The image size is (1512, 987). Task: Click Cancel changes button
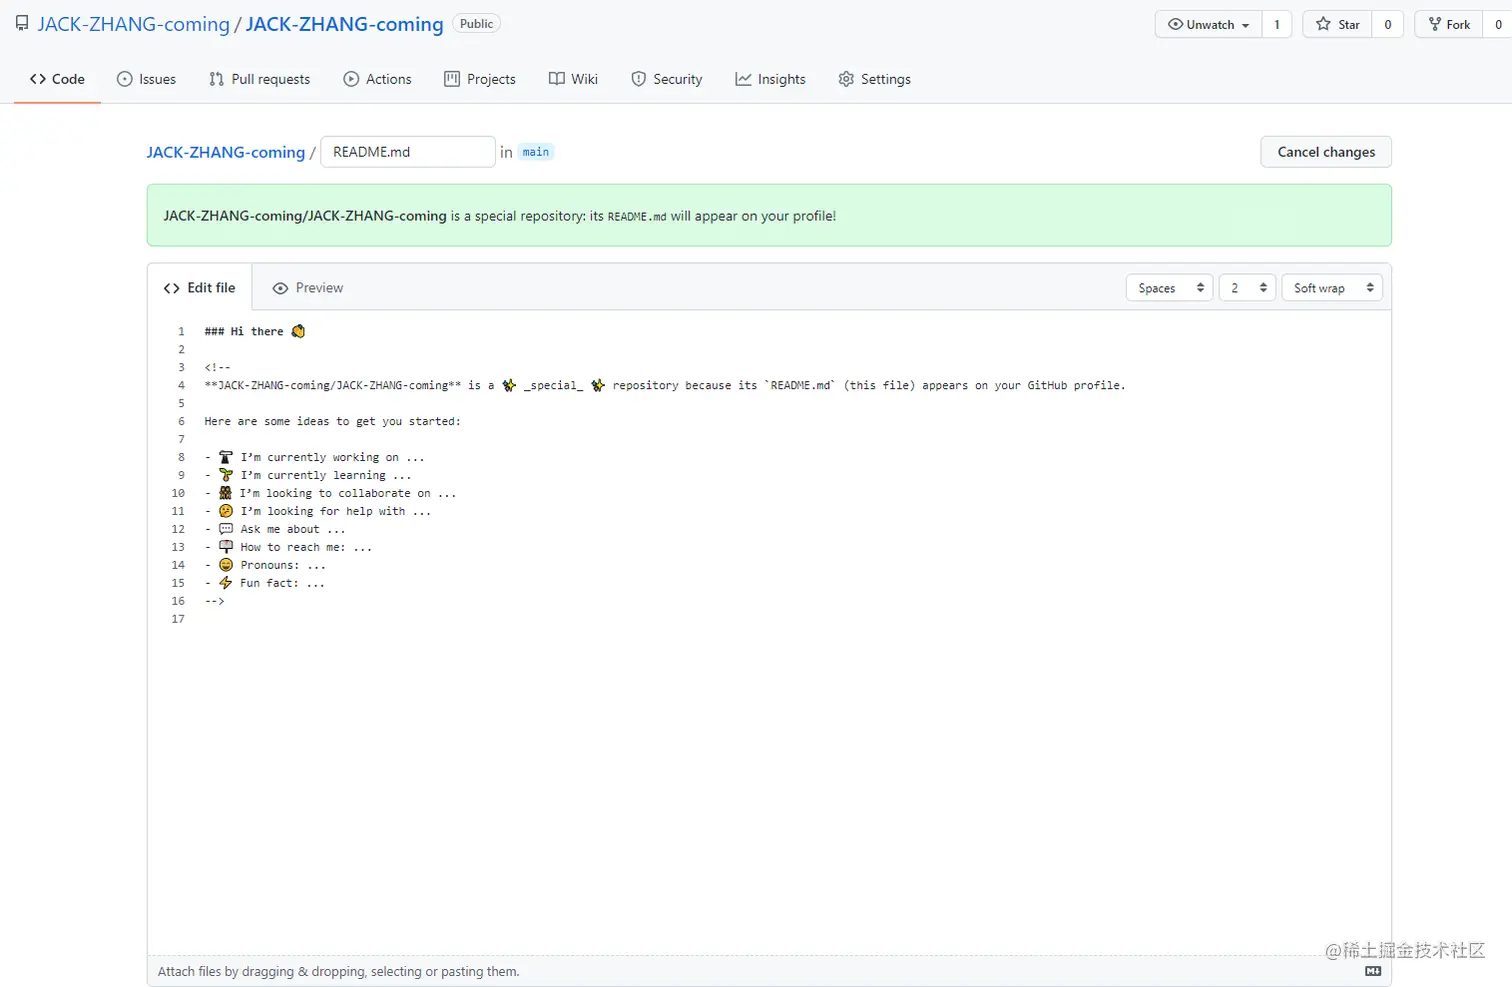coord(1326,152)
